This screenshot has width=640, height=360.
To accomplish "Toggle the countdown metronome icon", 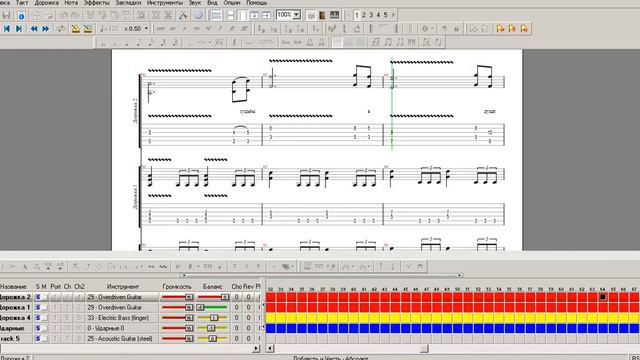I will tap(87, 29).
